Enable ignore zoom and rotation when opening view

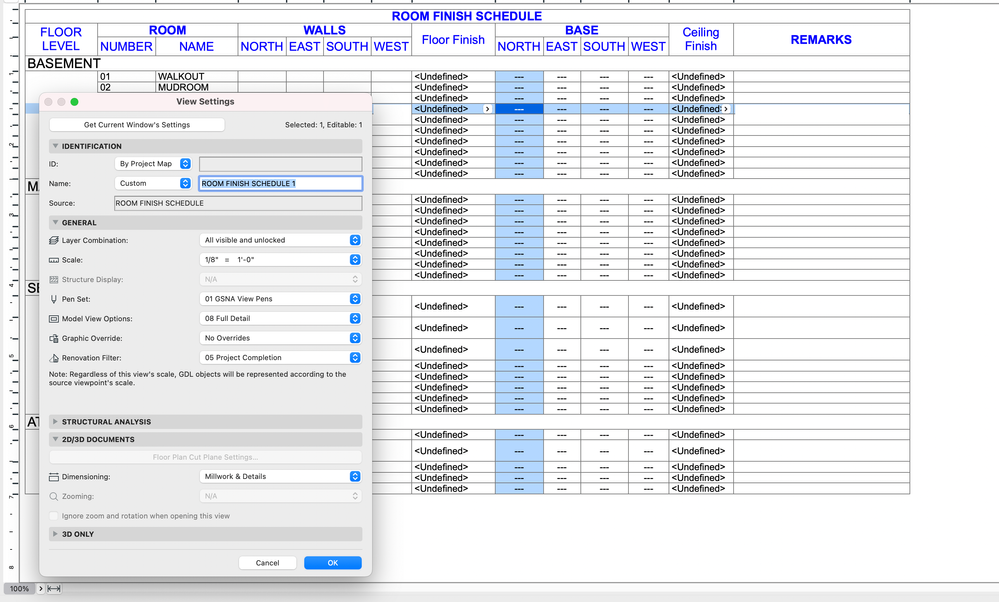52,514
